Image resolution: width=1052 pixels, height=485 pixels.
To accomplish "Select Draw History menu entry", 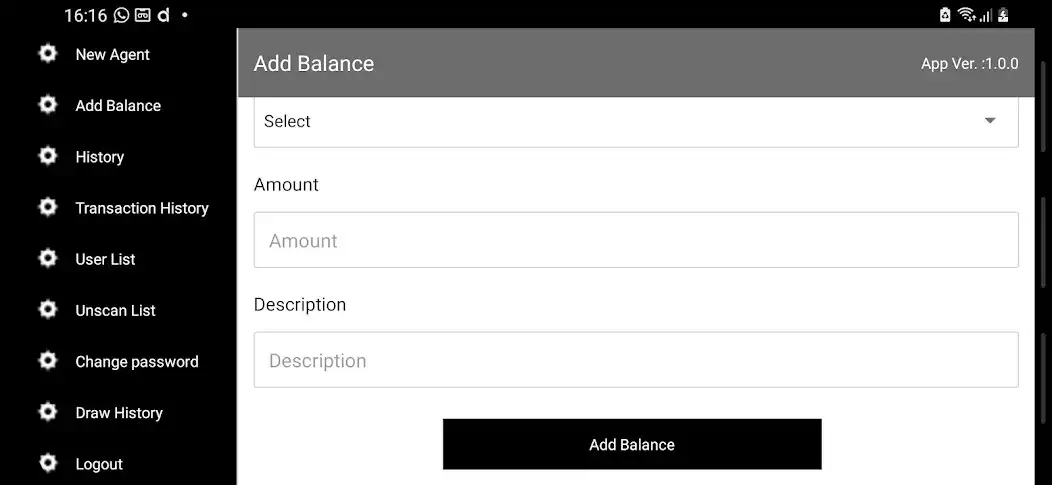I will 119,413.
